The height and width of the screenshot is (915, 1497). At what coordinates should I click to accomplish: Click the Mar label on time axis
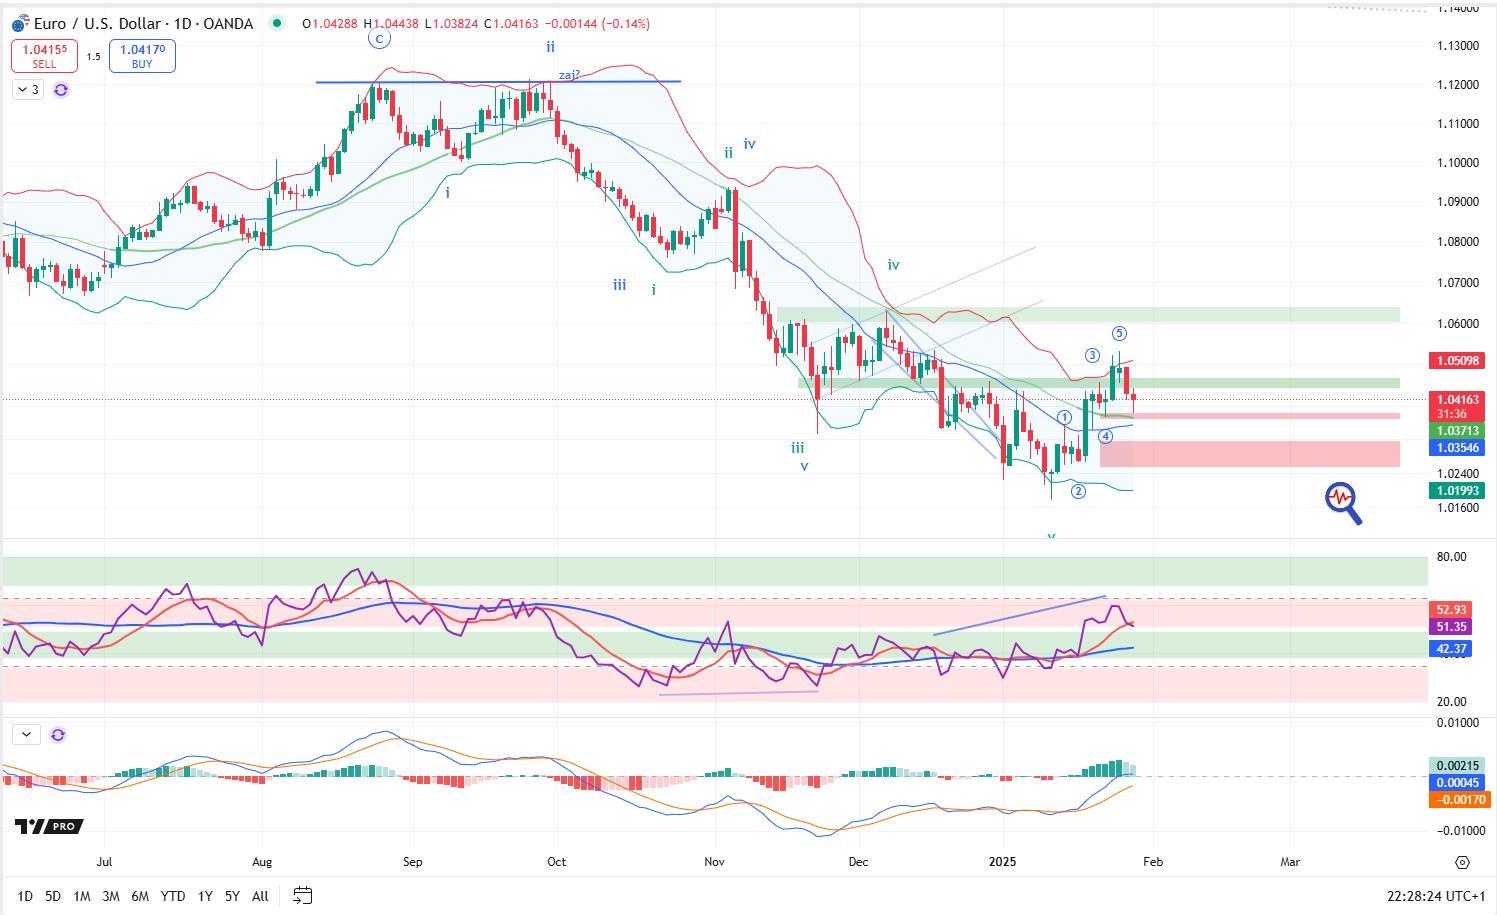pos(1290,861)
